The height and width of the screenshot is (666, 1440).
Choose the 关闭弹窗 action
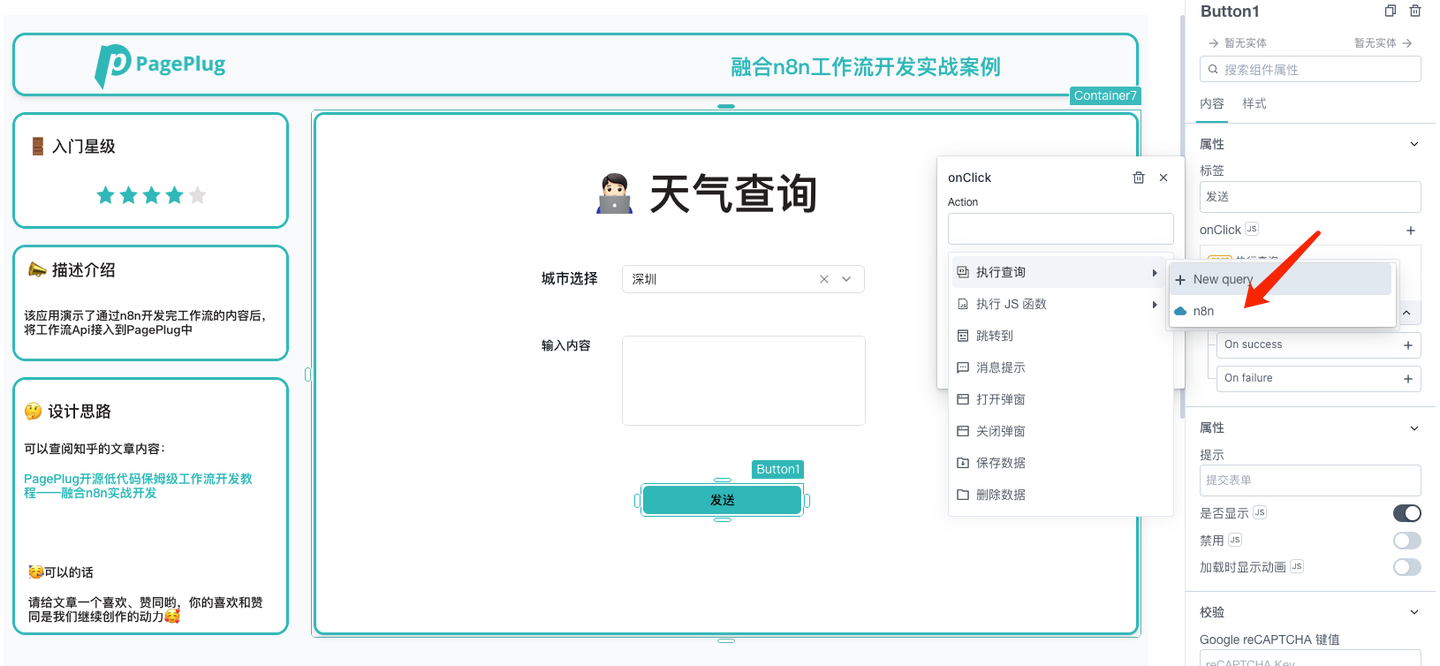(x=1059, y=431)
